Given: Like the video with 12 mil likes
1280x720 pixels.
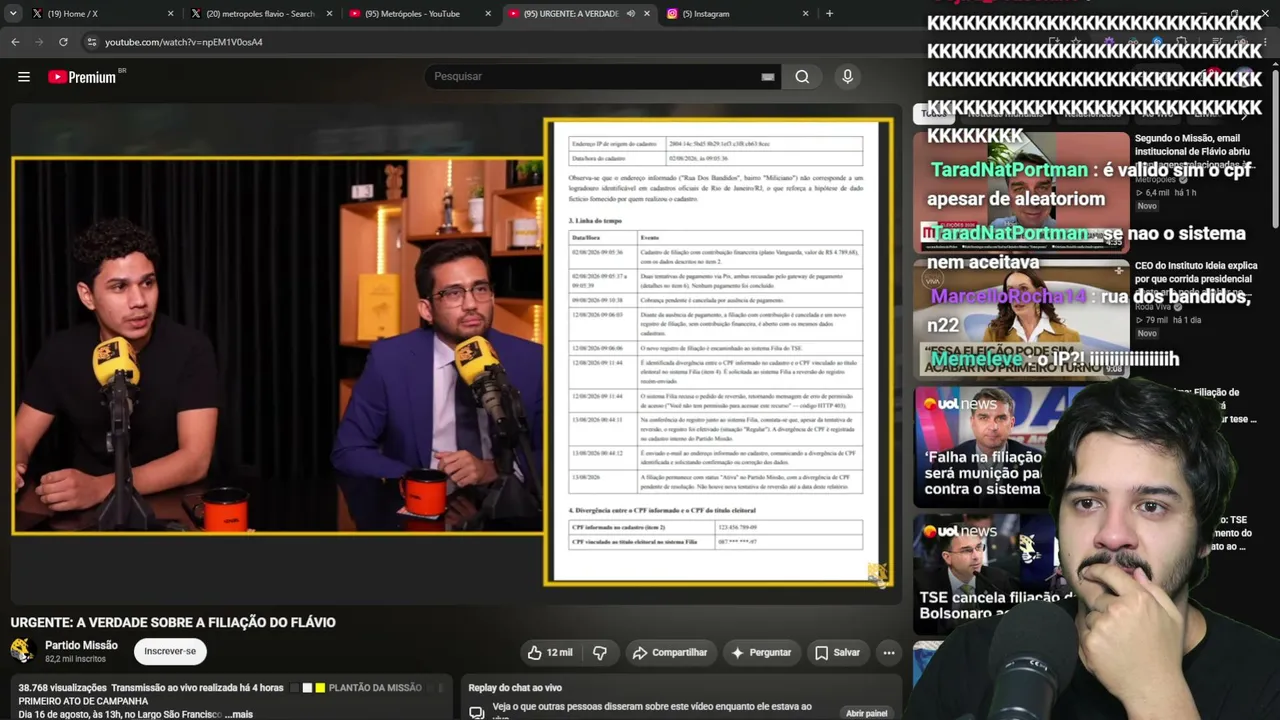Looking at the screenshot, I should pos(551,653).
